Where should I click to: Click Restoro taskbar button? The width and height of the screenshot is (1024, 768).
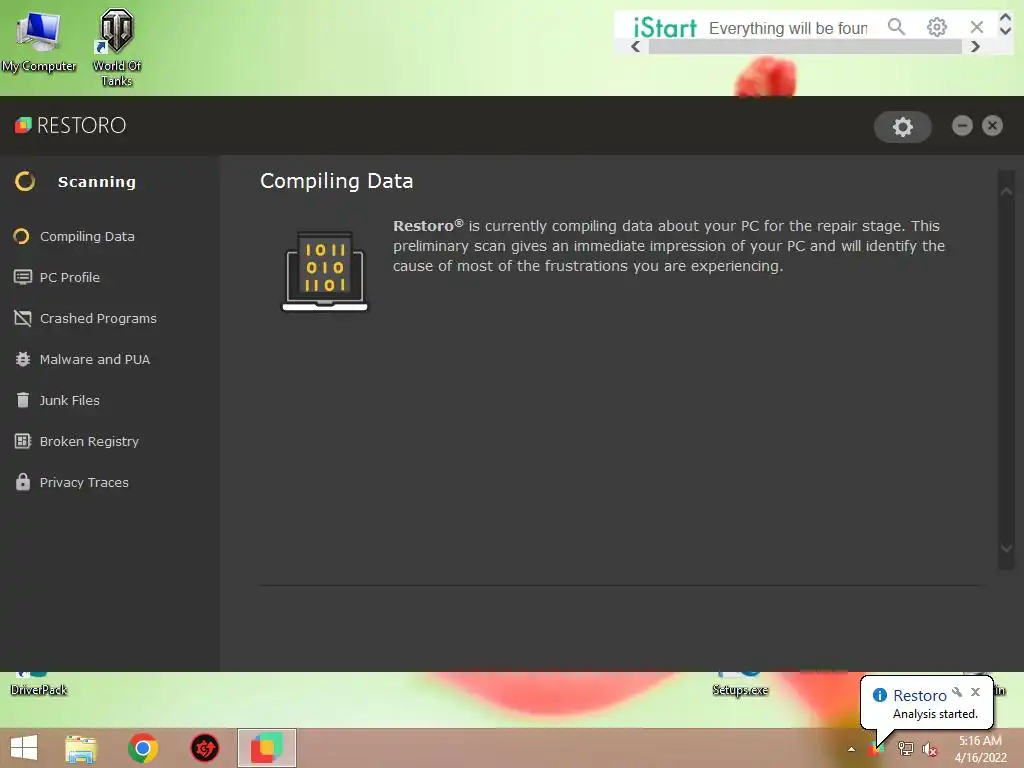[266, 748]
